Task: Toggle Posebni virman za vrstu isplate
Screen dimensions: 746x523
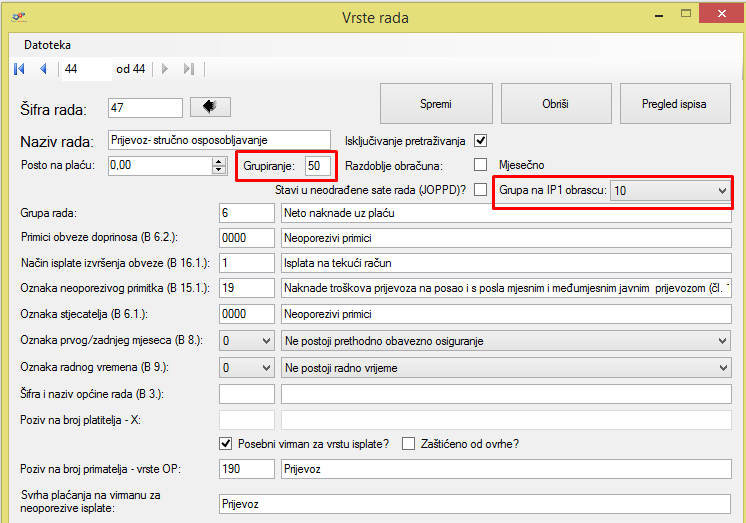Action: pyautogui.click(x=225, y=443)
